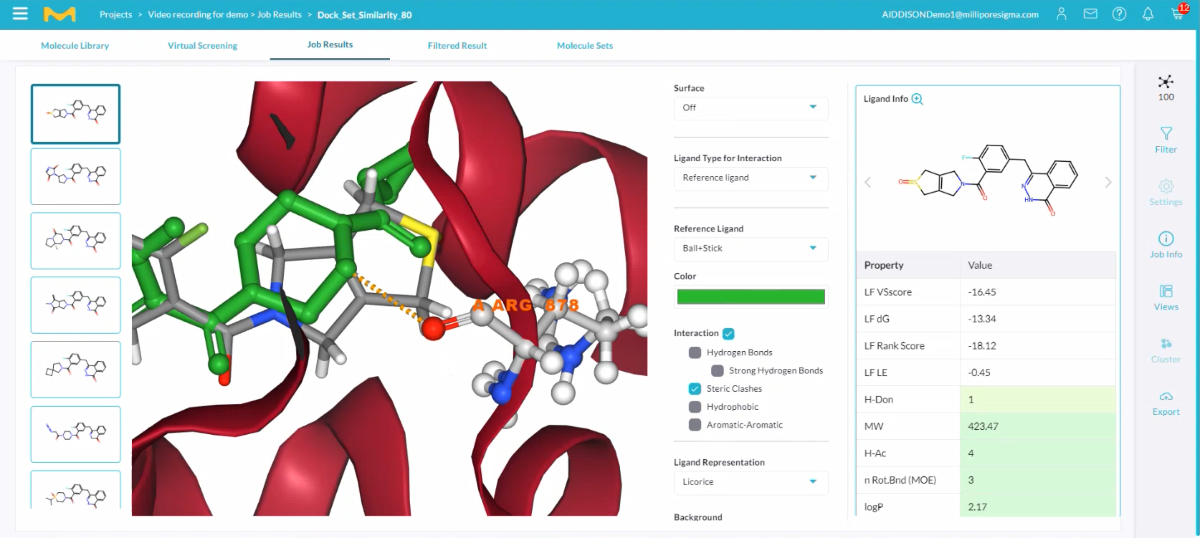Switch to the Filtered Result tab
The width and height of the screenshot is (1200, 538).
[x=457, y=46]
